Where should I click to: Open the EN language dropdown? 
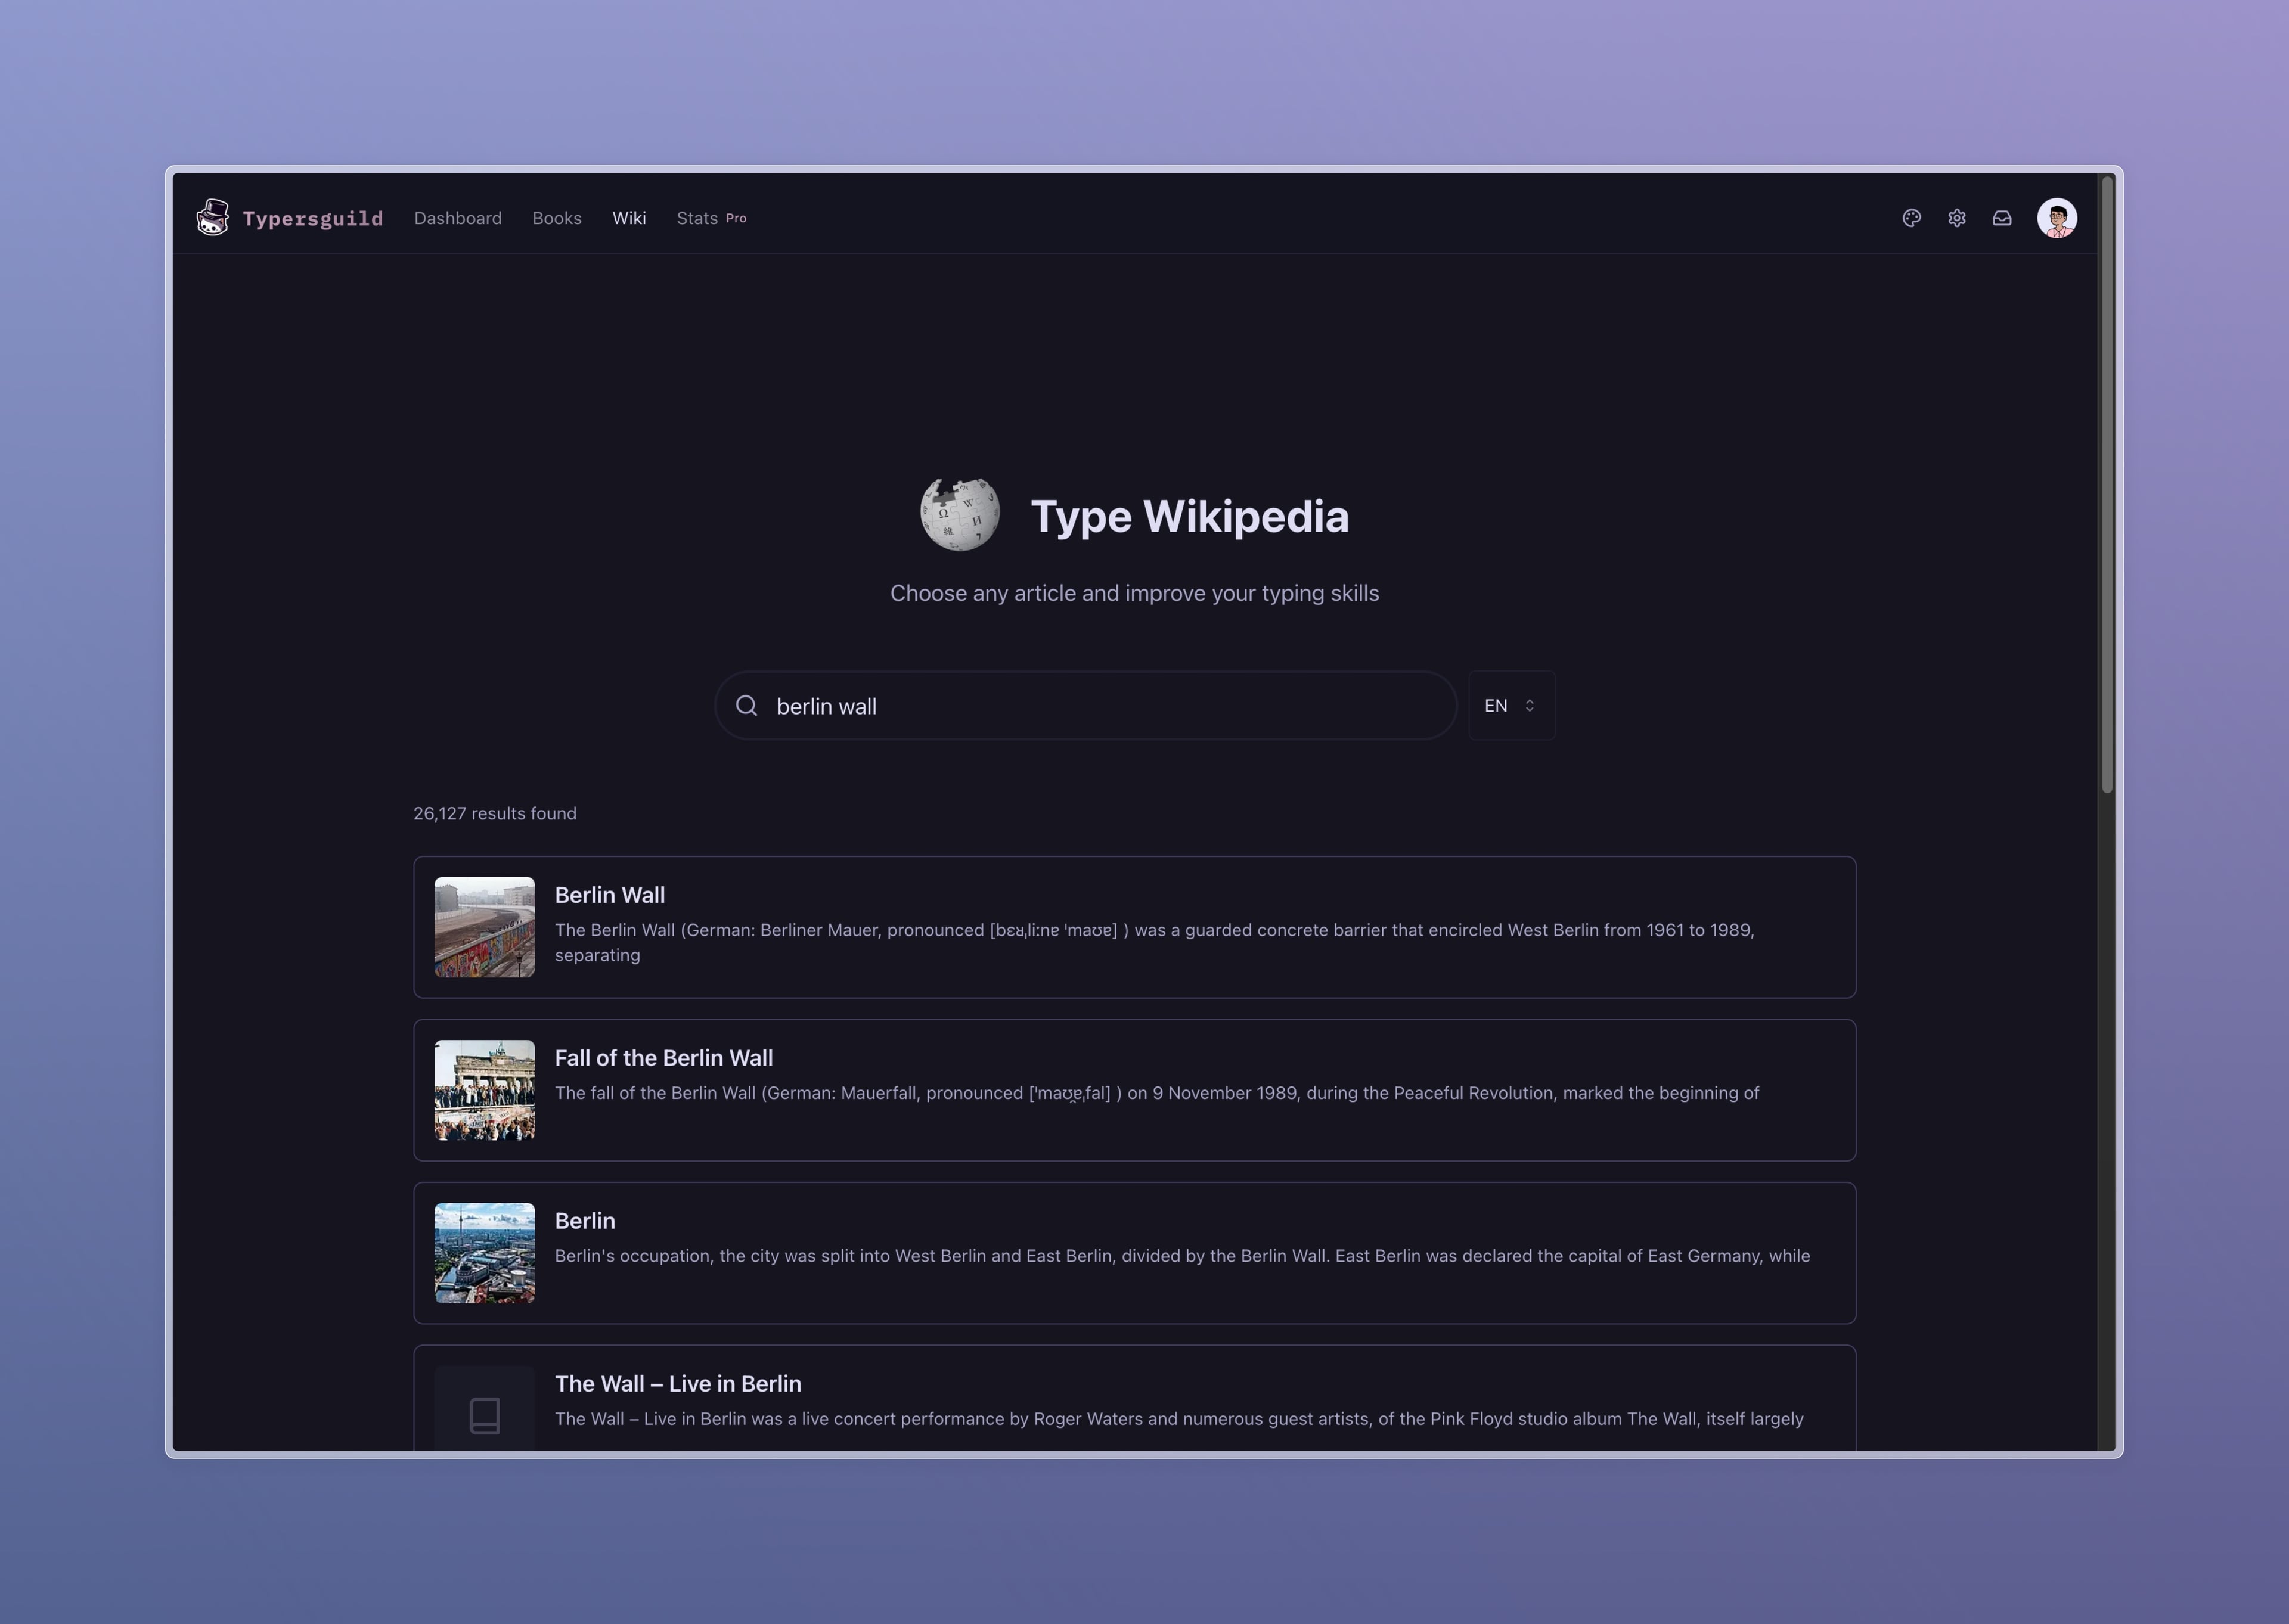tap(1510, 705)
